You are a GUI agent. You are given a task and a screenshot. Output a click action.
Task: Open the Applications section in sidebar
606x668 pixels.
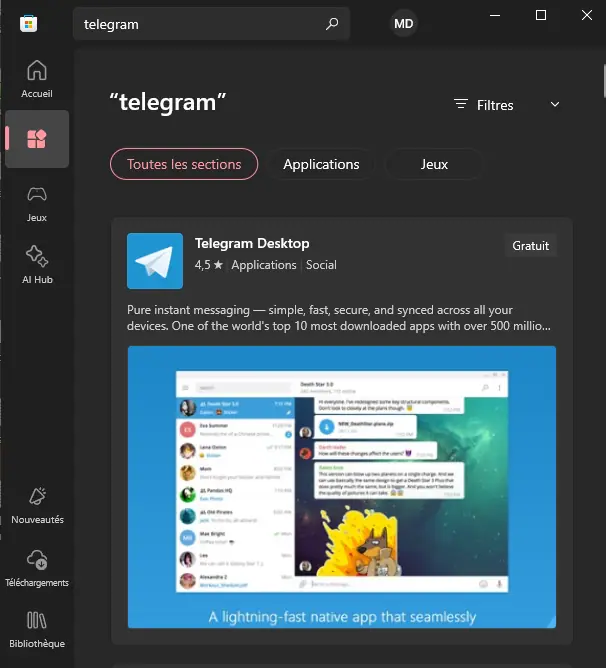click(x=37, y=139)
